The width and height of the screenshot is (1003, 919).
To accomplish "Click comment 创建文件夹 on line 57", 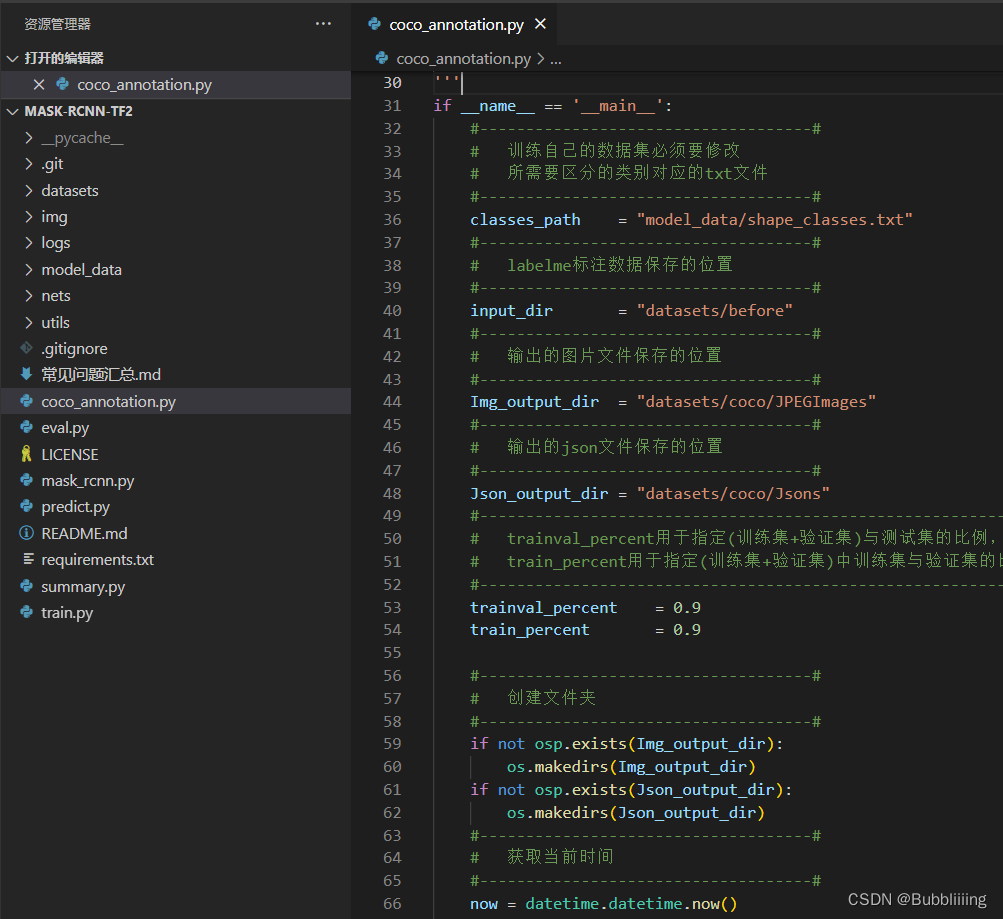I will coord(551,697).
